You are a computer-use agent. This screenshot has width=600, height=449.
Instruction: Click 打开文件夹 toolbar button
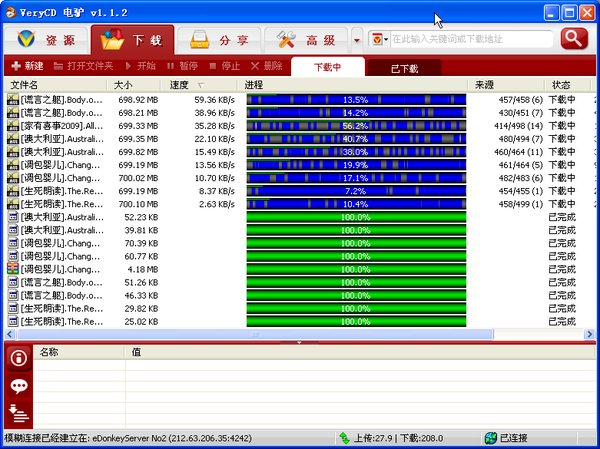pos(83,66)
